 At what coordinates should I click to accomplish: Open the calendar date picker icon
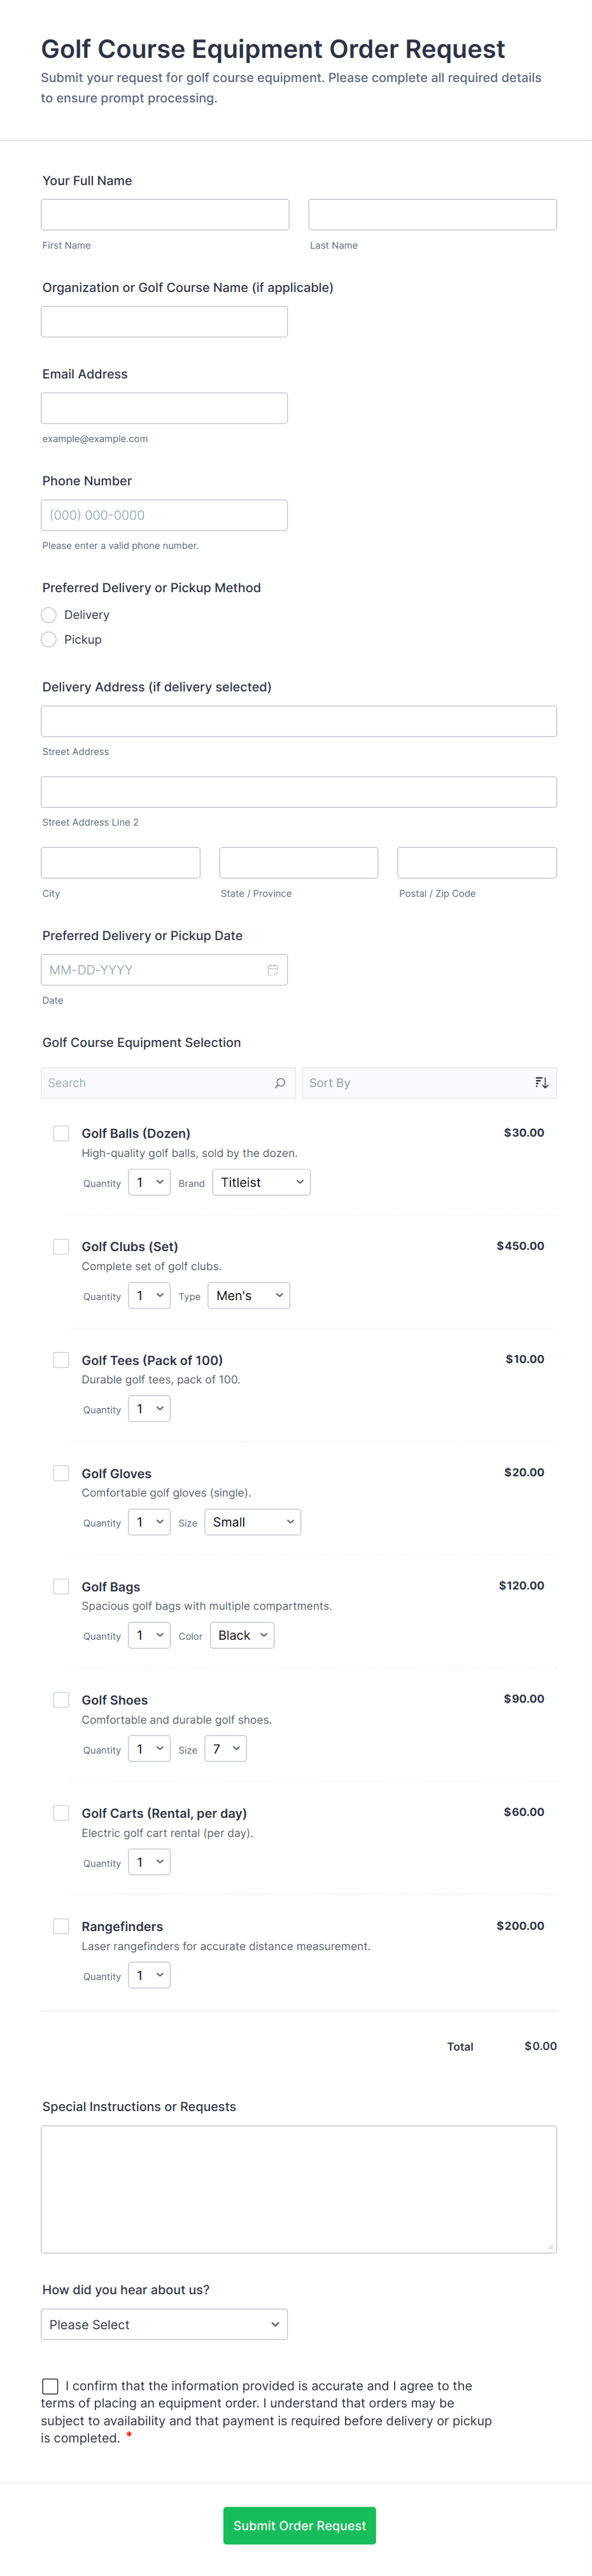pos(273,970)
